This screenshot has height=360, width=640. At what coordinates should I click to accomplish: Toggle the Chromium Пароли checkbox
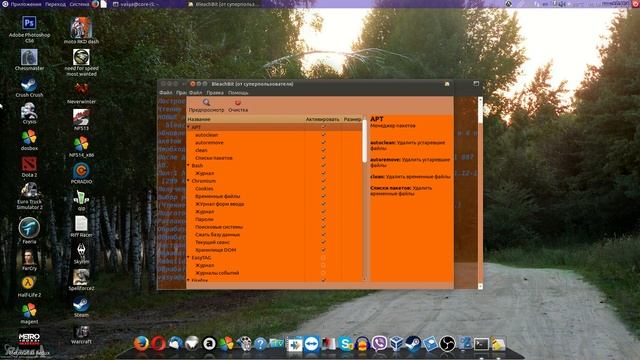pyautogui.click(x=323, y=219)
